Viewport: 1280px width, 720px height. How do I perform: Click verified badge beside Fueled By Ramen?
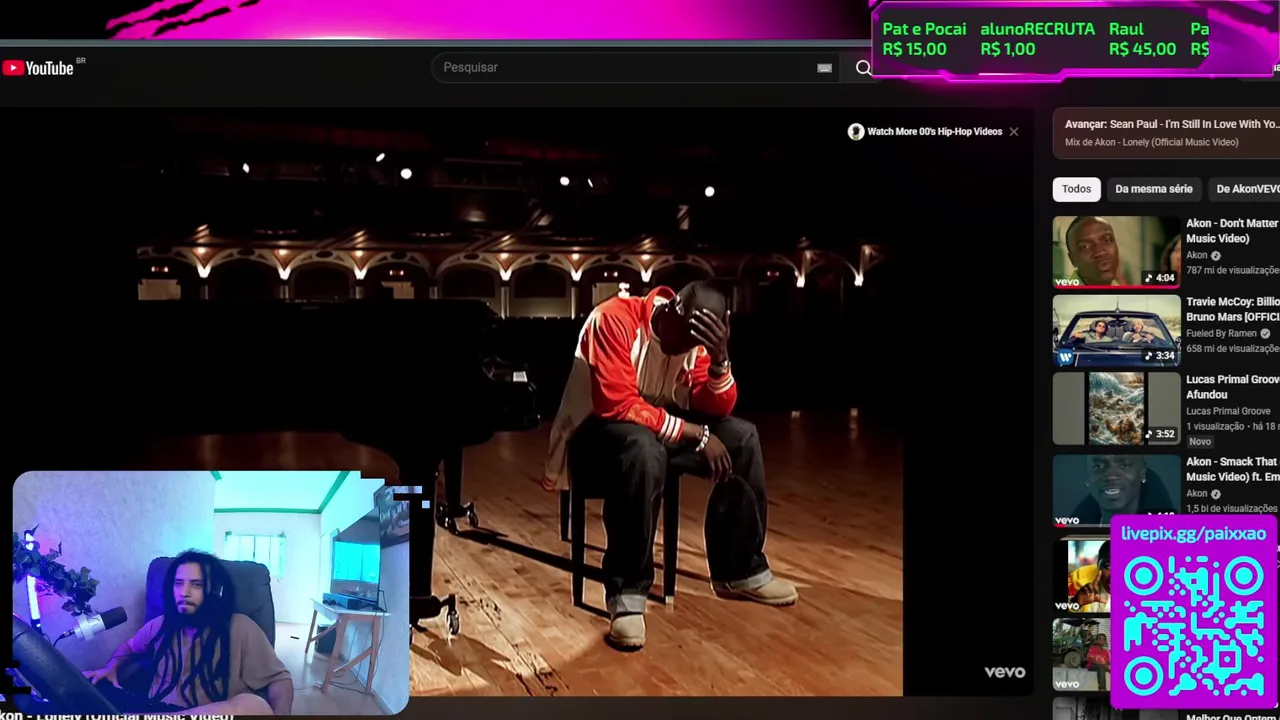[1265, 333]
